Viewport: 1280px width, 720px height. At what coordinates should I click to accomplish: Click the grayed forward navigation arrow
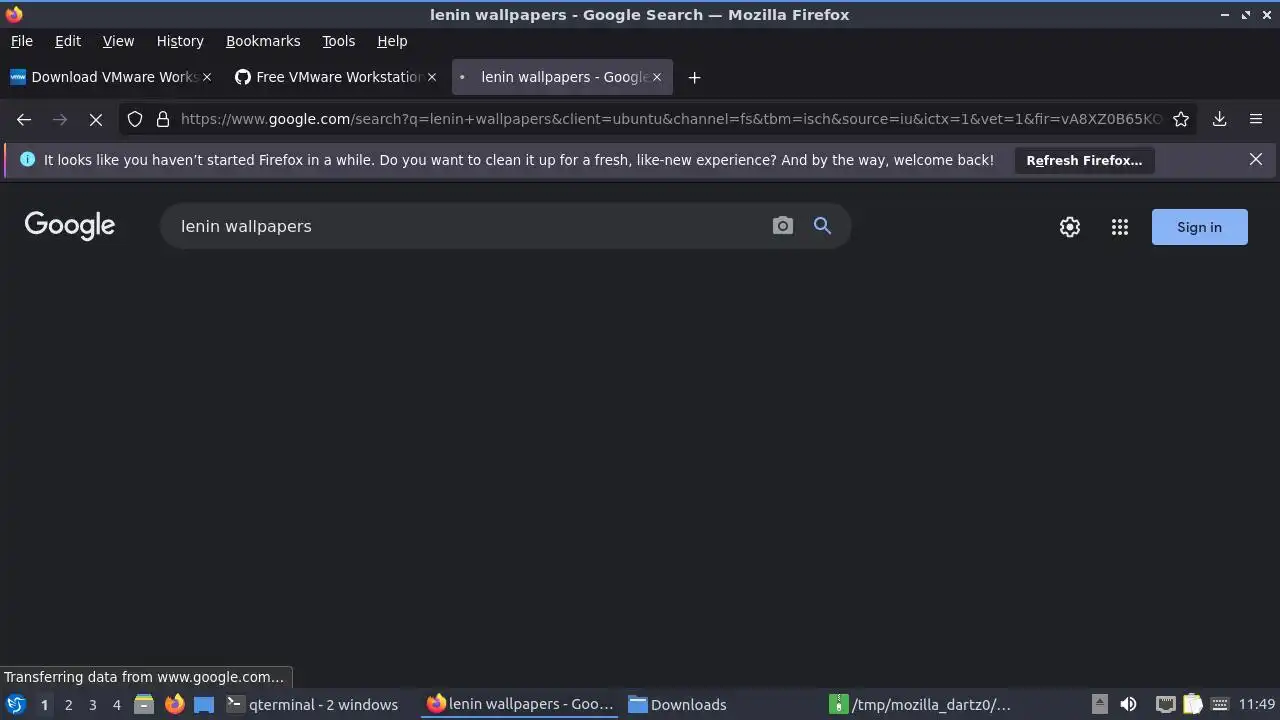[60, 119]
